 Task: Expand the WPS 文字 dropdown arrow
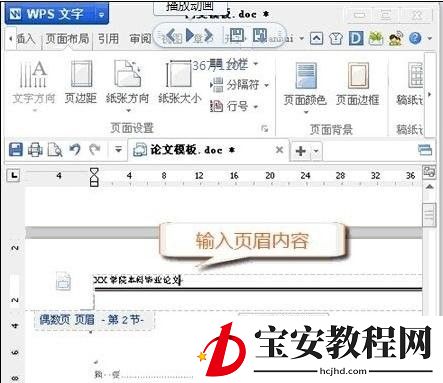(102, 15)
